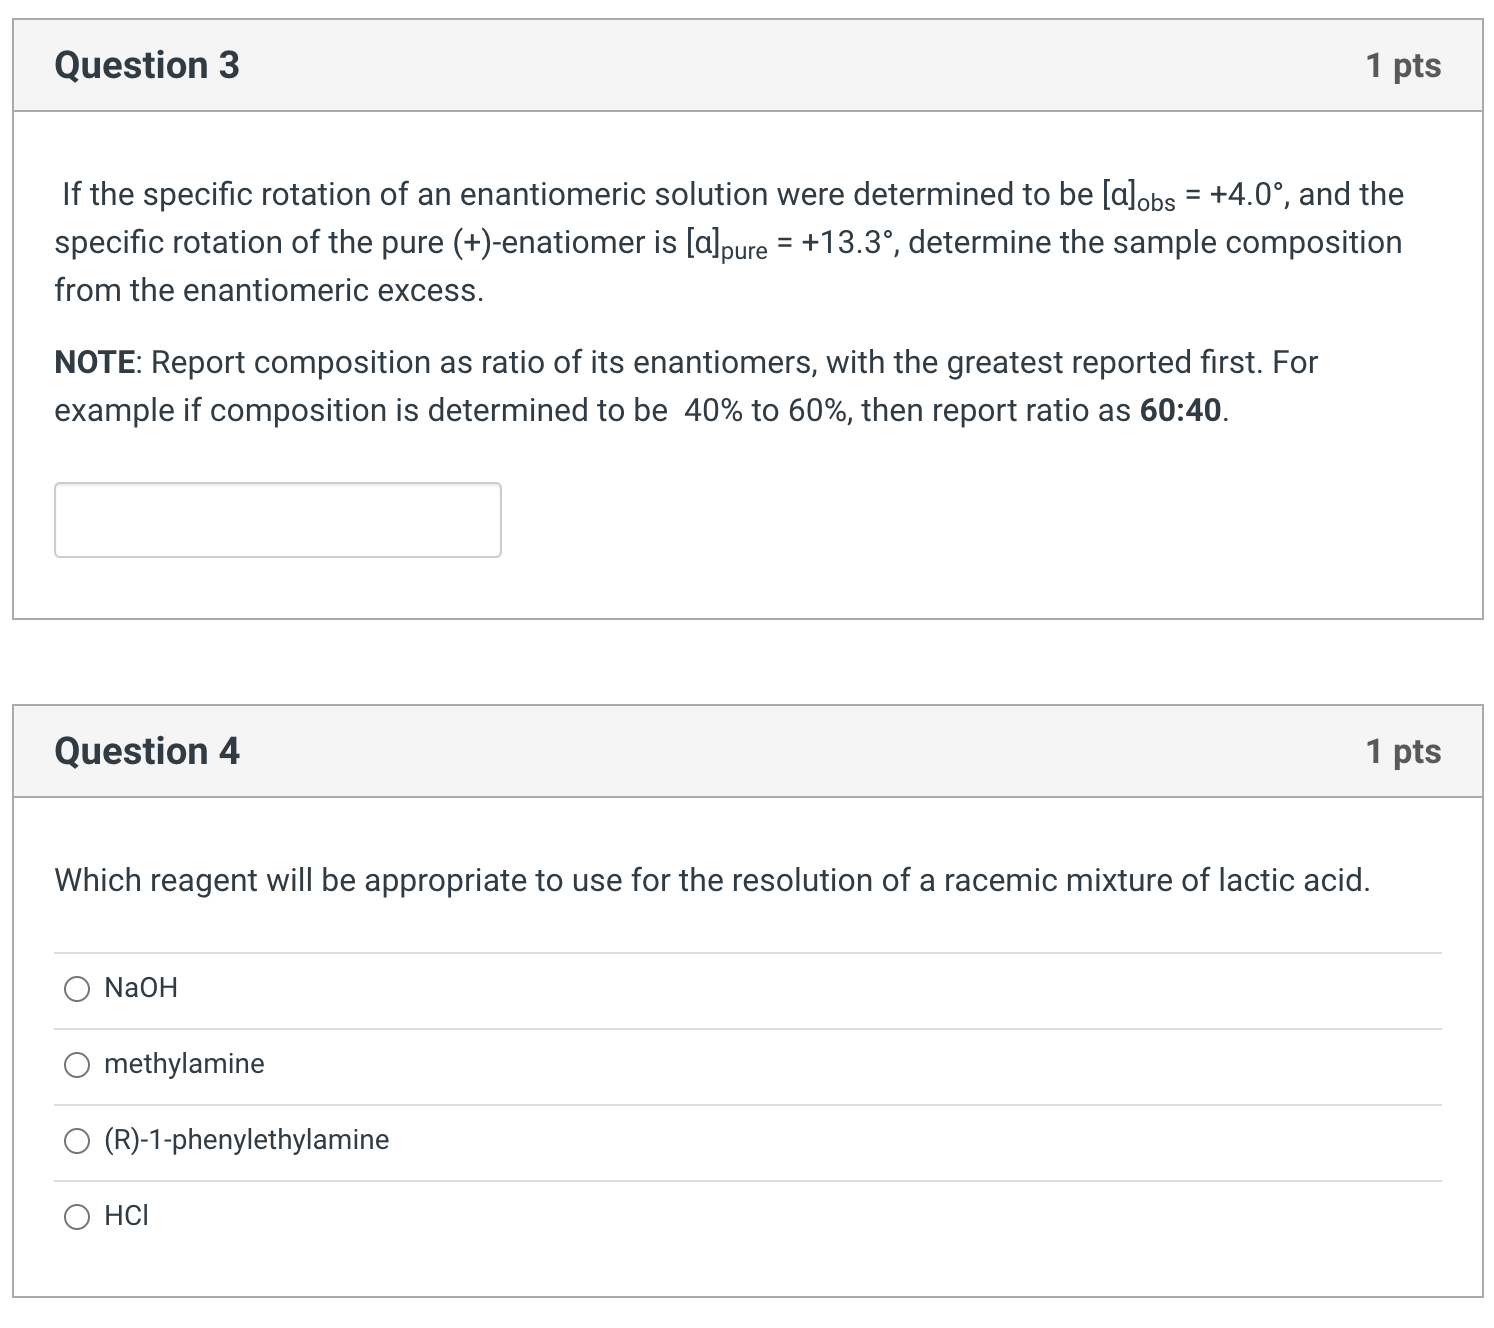Select the NaOH radio button

[76, 988]
